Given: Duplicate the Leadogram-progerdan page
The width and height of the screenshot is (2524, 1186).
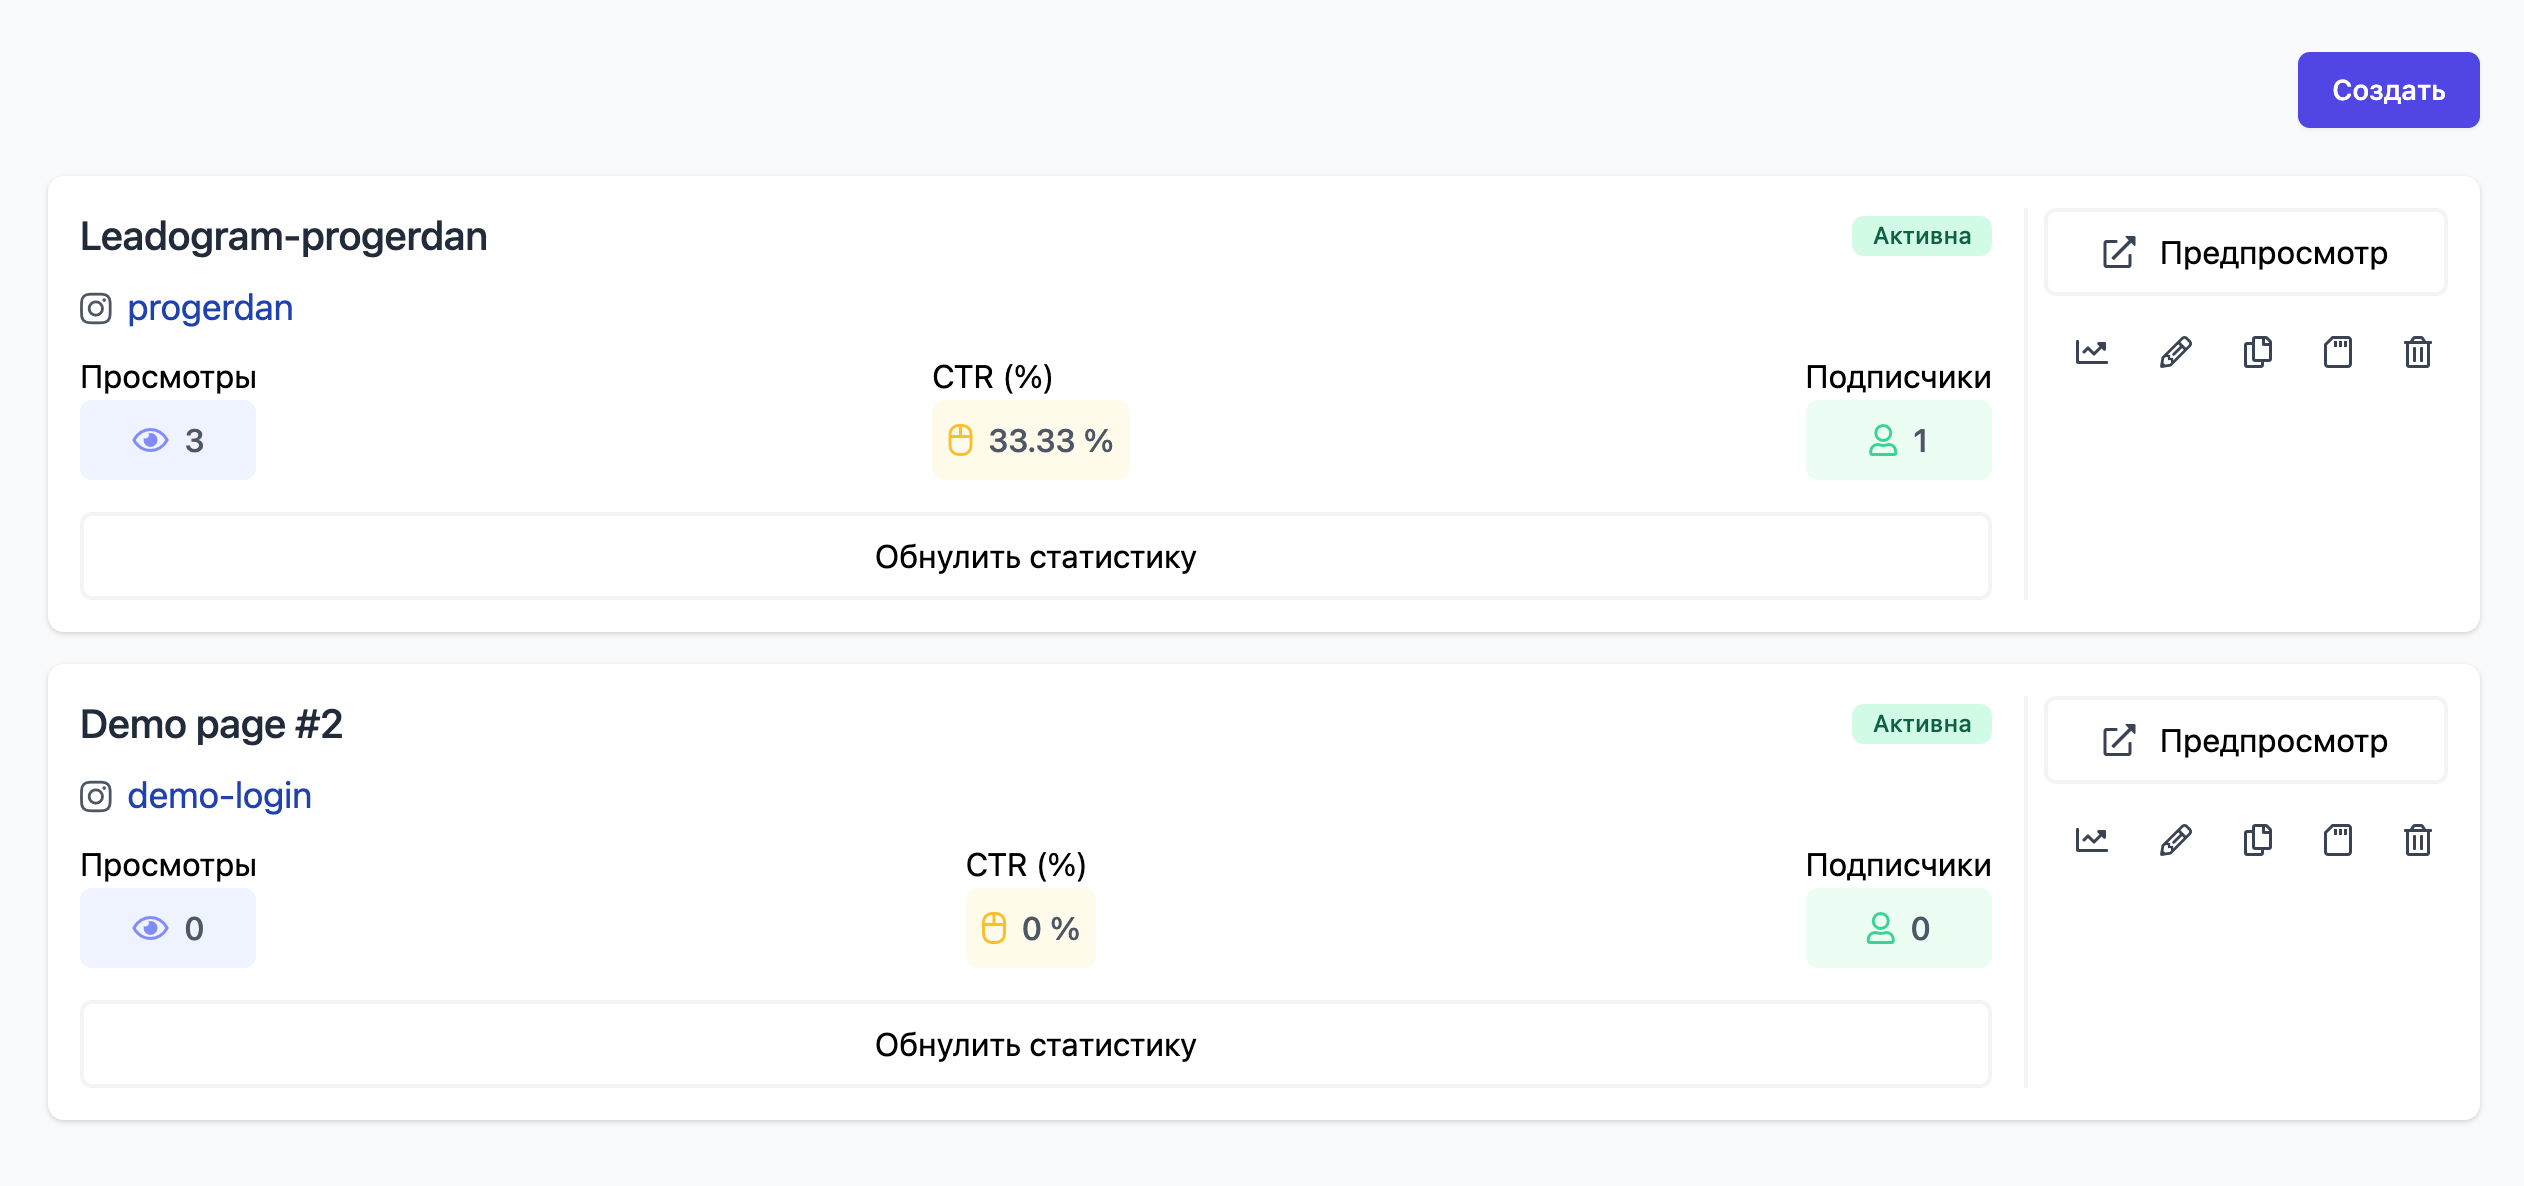Looking at the screenshot, I should [x=2257, y=352].
